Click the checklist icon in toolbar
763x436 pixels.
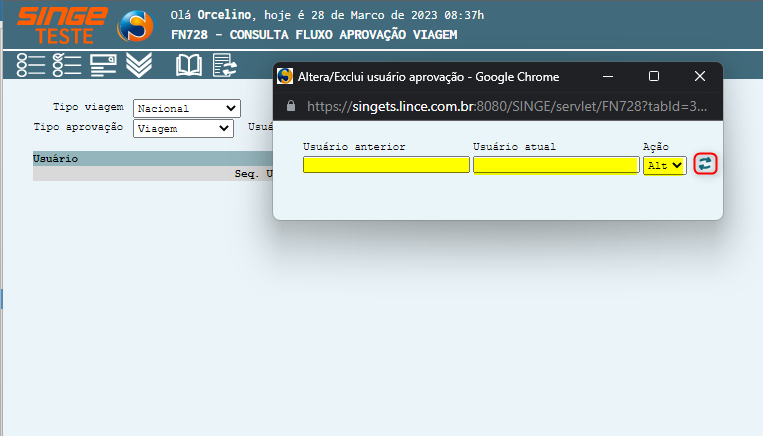point(66,66)
